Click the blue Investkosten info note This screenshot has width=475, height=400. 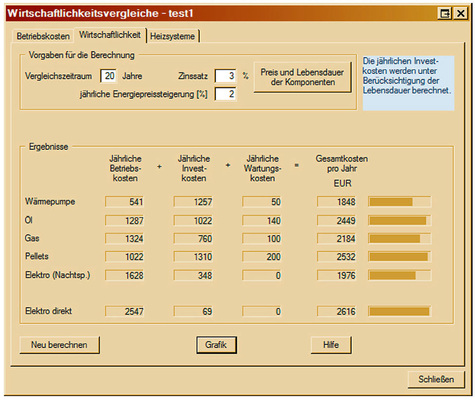point(408,83)
